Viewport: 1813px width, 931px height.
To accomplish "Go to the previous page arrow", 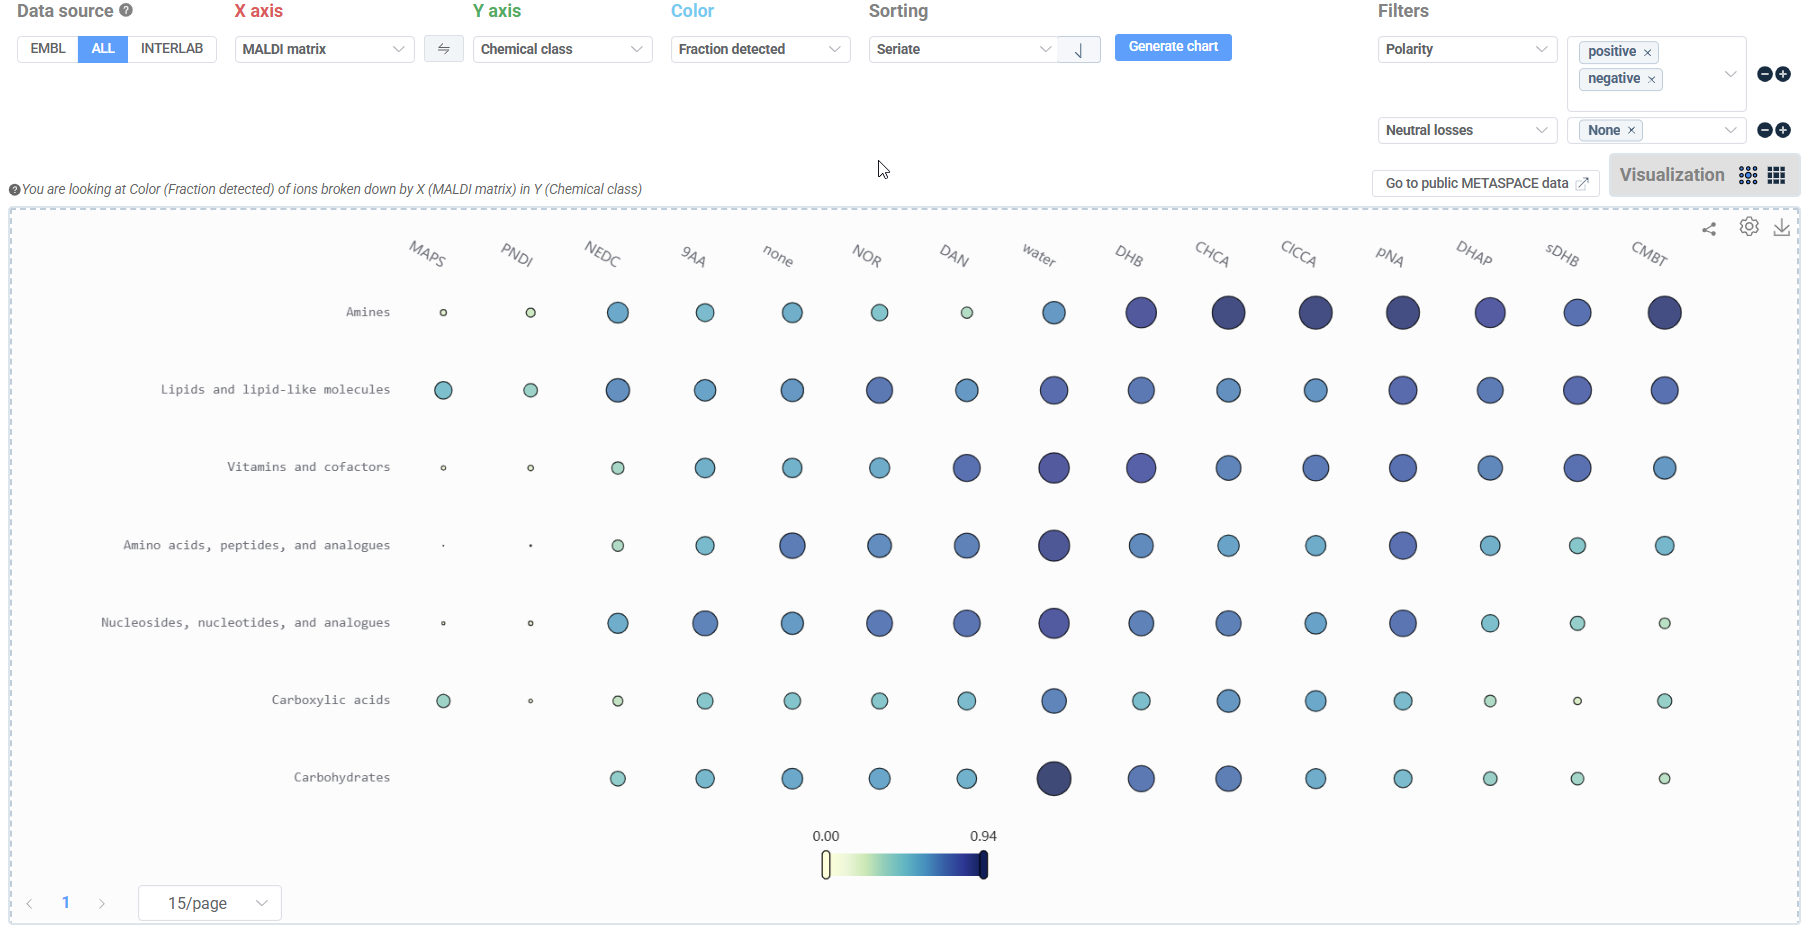I will coord(30,903).
